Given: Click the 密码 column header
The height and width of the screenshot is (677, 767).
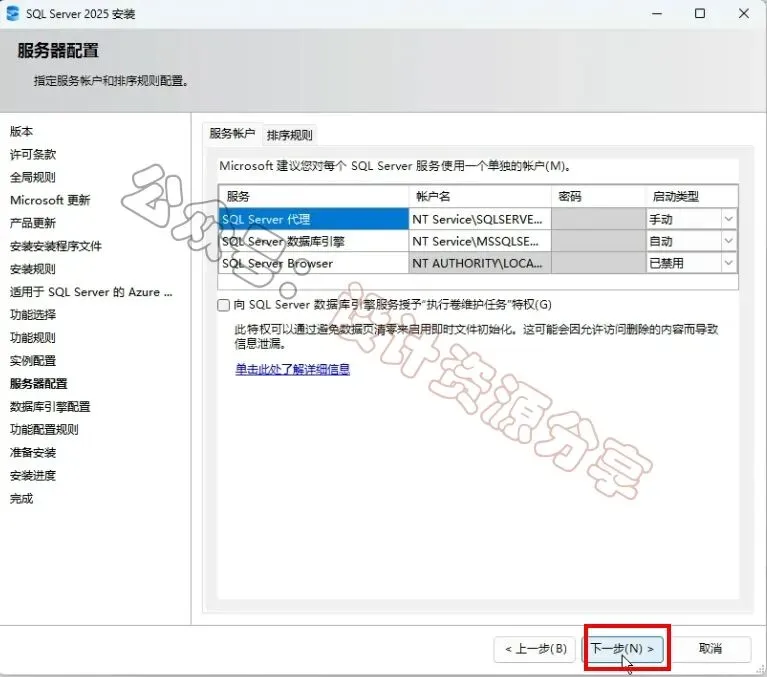Looking at the screenshot, I should [598, 196].
